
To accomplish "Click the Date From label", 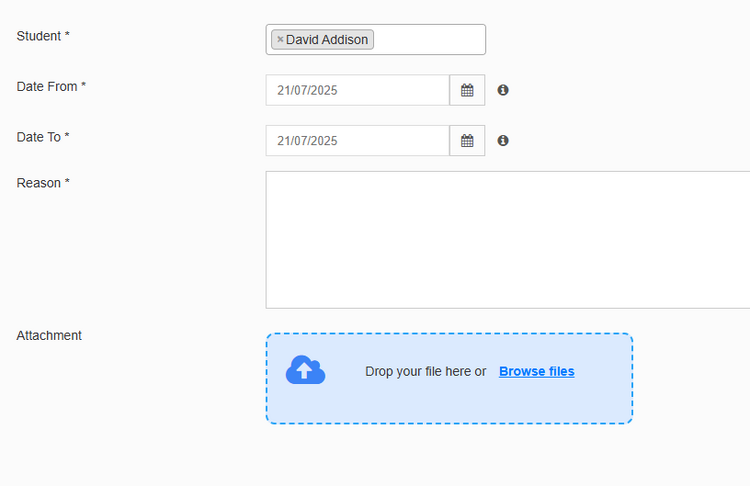I will [51, 87].
